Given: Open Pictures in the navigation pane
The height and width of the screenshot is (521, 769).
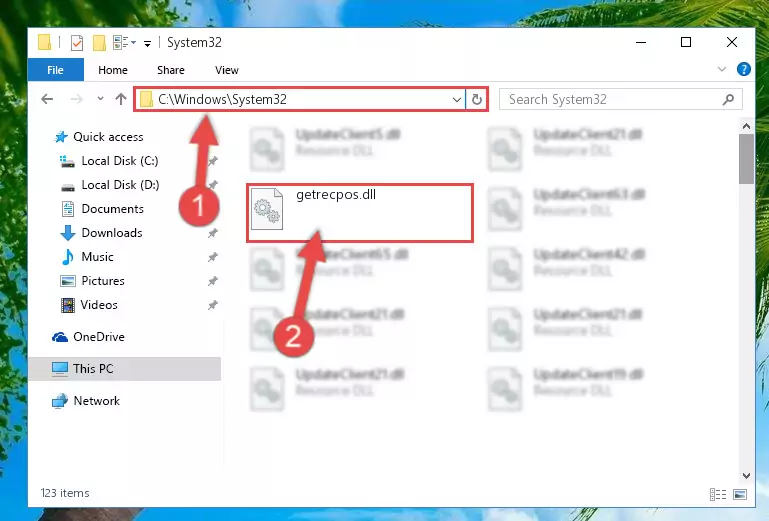Looking at the screenshot, I should [103, 281].
